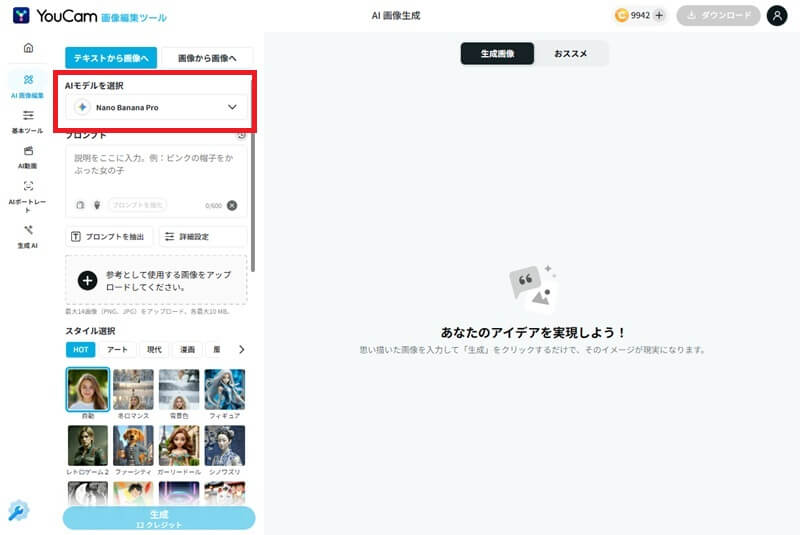Select 基本ツール in the left sidebar
This screenshot has height=535, width=800.
(27, 121)
